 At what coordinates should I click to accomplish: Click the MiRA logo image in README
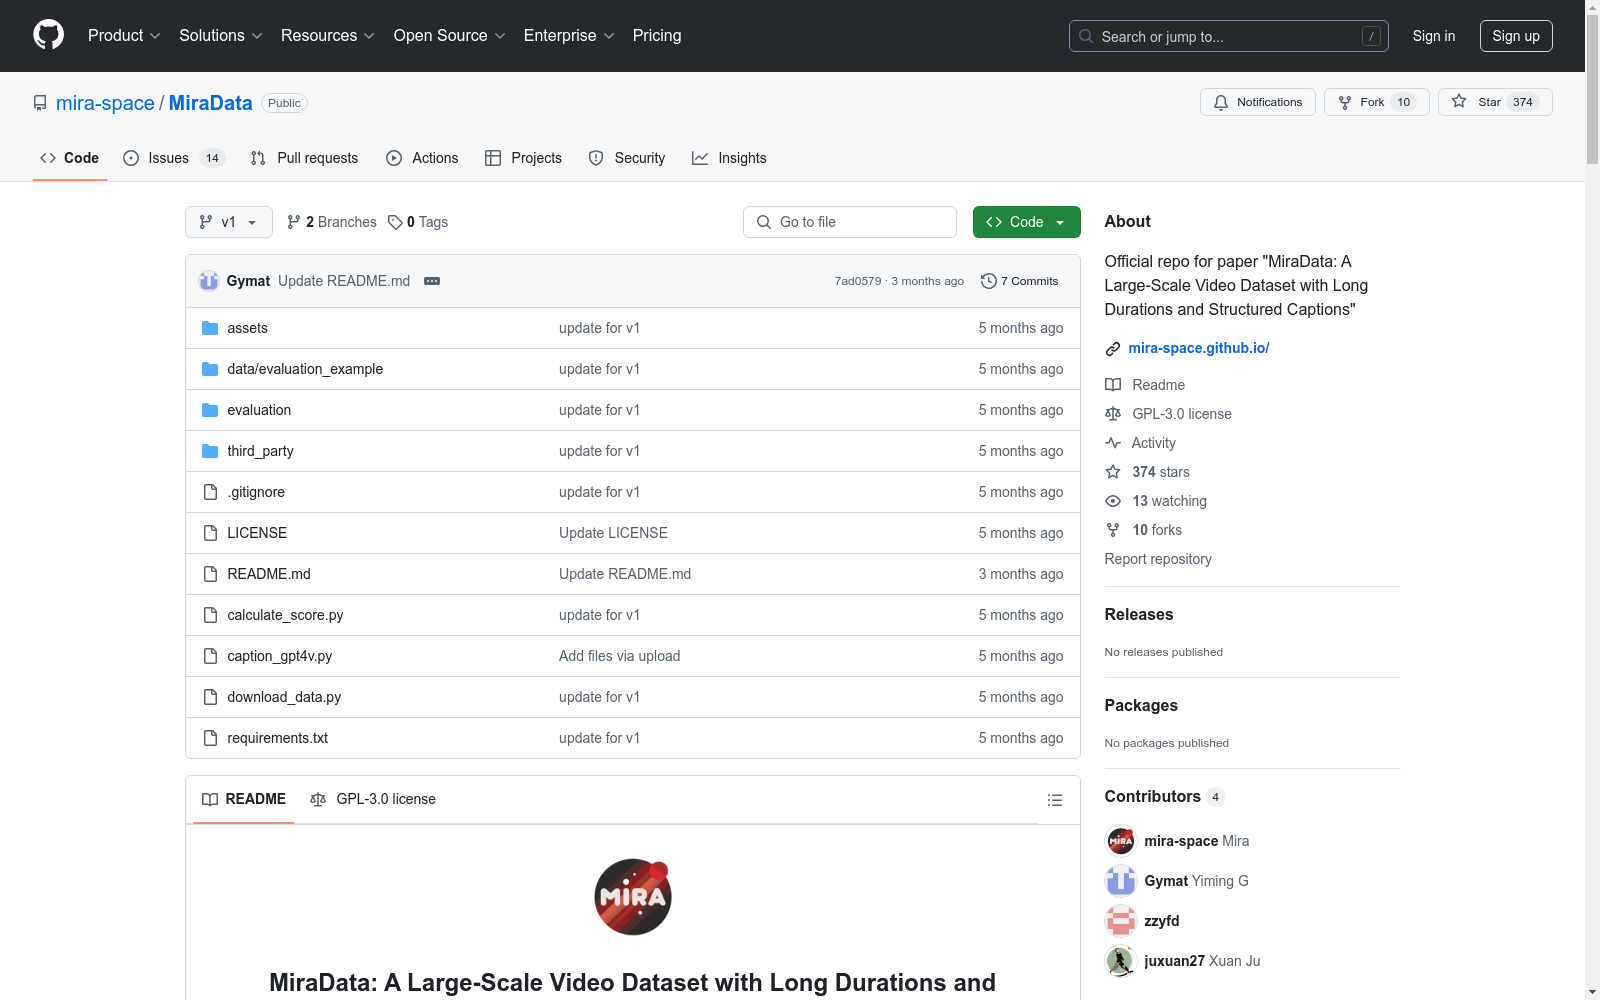(633, 897)
